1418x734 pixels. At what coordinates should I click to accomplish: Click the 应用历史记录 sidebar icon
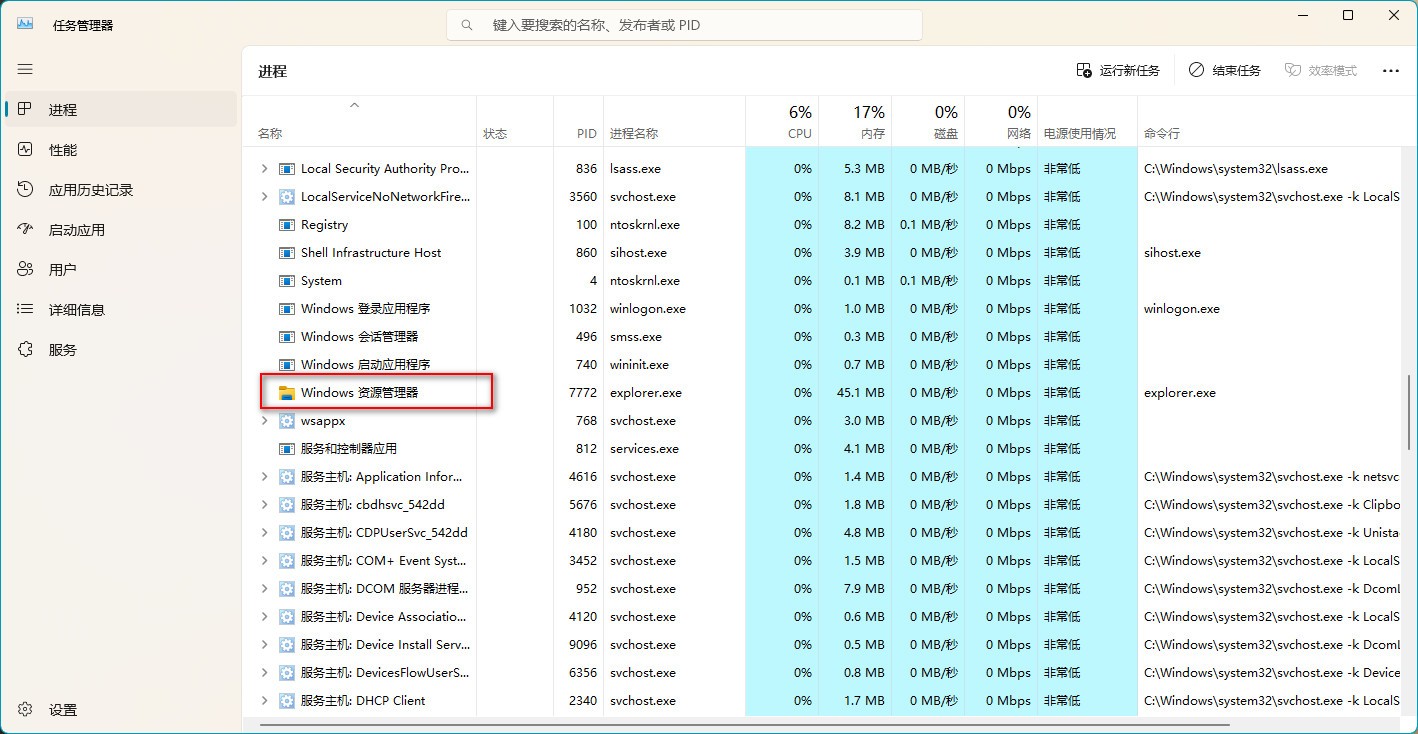[26, 189]
